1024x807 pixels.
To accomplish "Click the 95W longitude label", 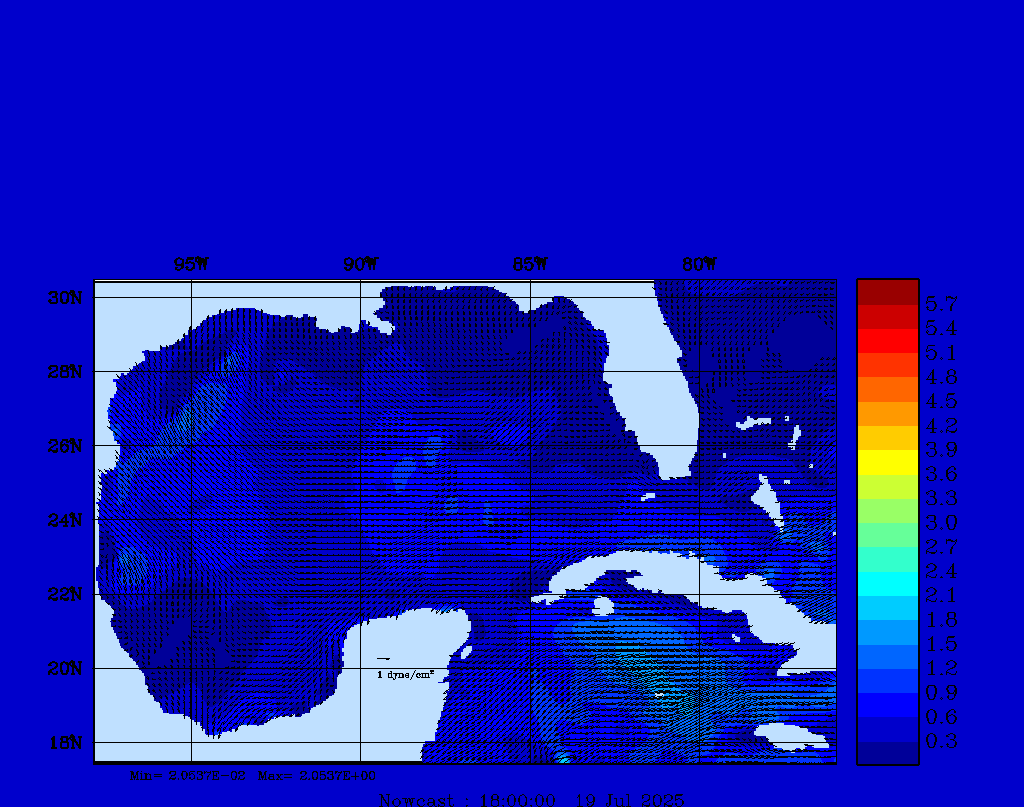I will pos(191,264).
